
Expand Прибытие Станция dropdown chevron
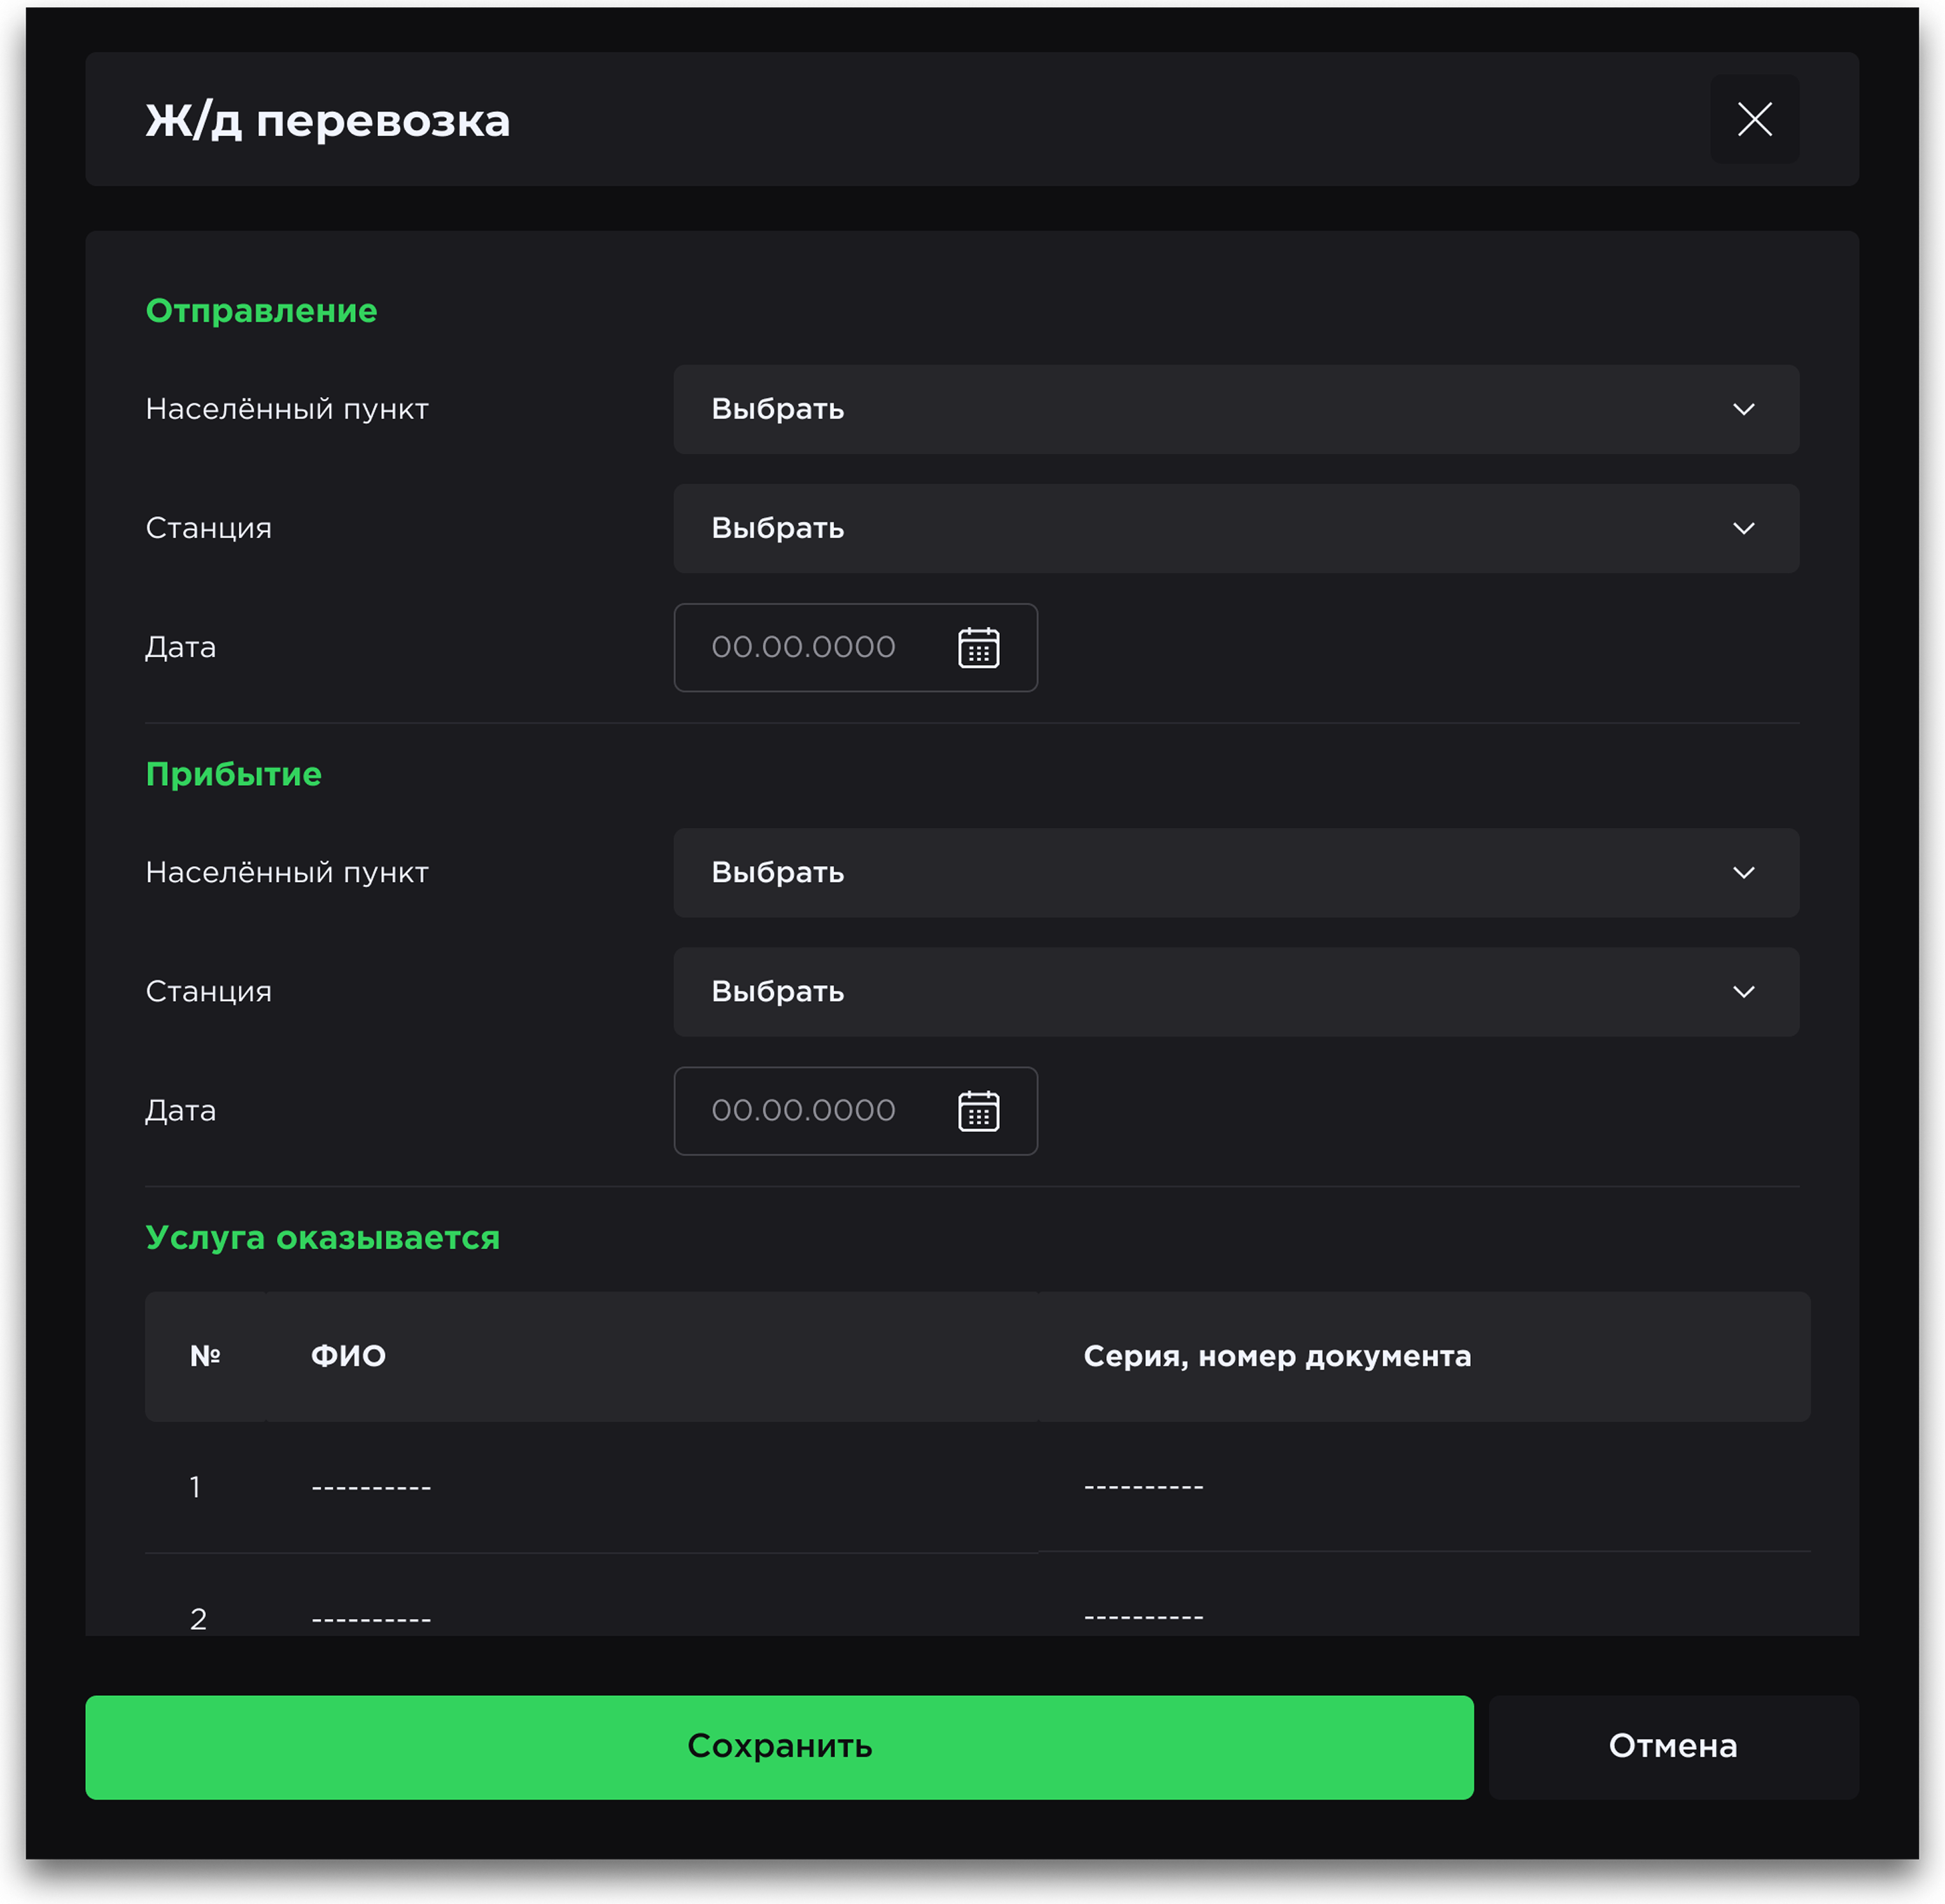click(1743, 991)
